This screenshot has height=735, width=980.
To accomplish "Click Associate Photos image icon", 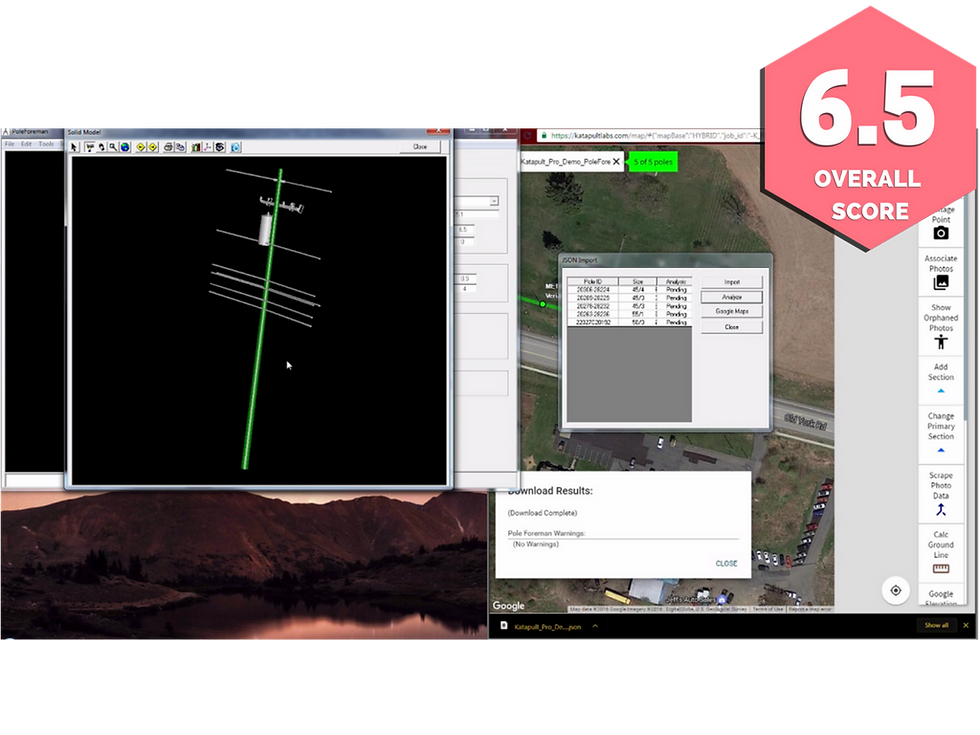I will (941, 282).
